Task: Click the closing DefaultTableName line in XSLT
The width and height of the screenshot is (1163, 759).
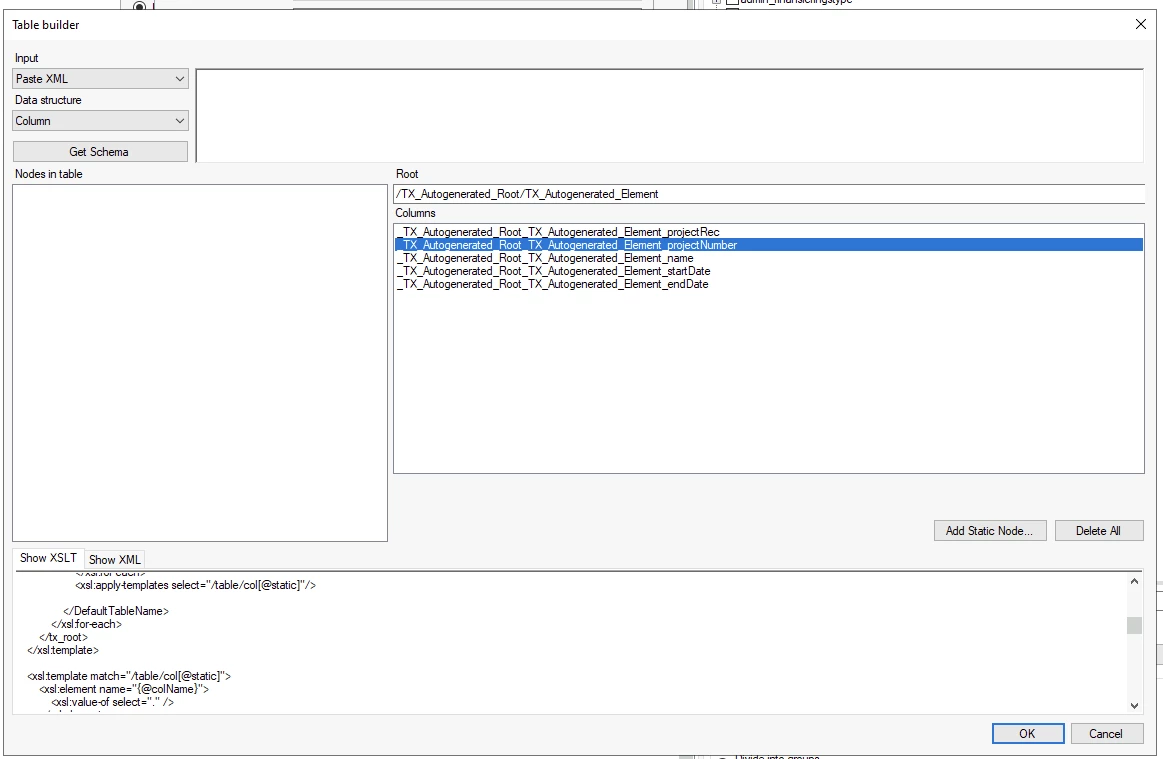Action: coord(116,611)
